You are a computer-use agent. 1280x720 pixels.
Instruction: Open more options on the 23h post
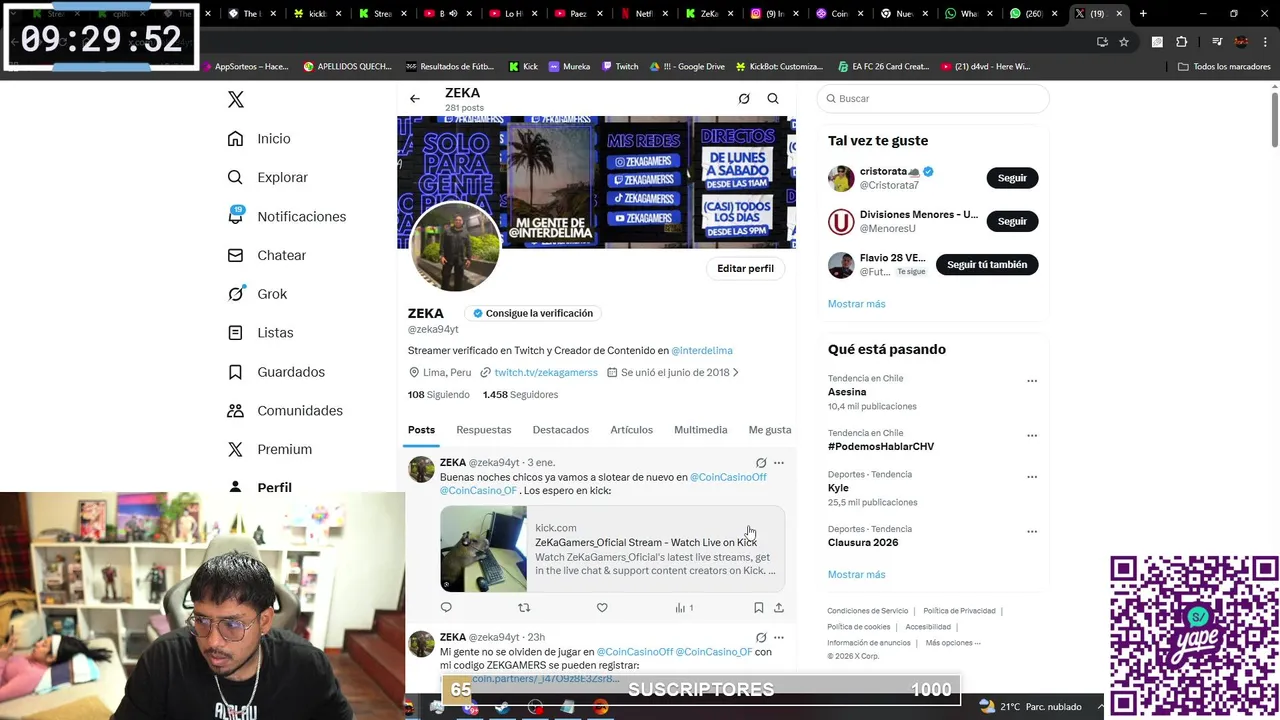click(x=779, y=637)
